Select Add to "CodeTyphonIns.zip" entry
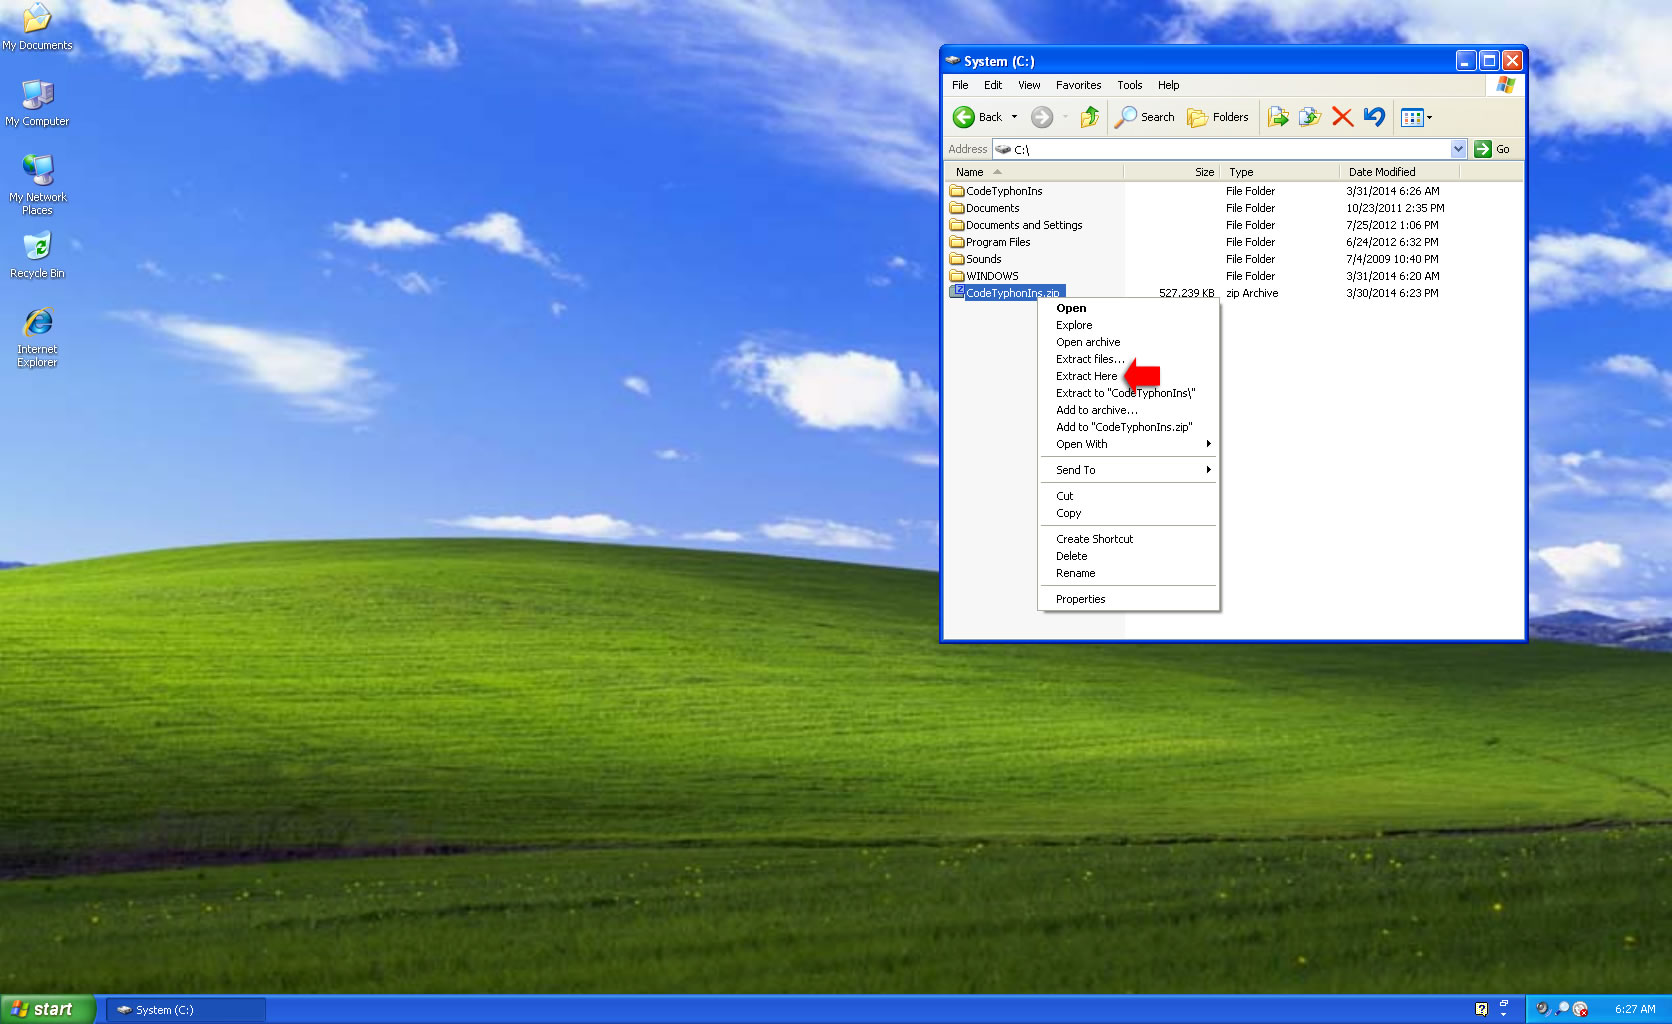This screenshot has width=1672, height=1024. [1129, 427]
